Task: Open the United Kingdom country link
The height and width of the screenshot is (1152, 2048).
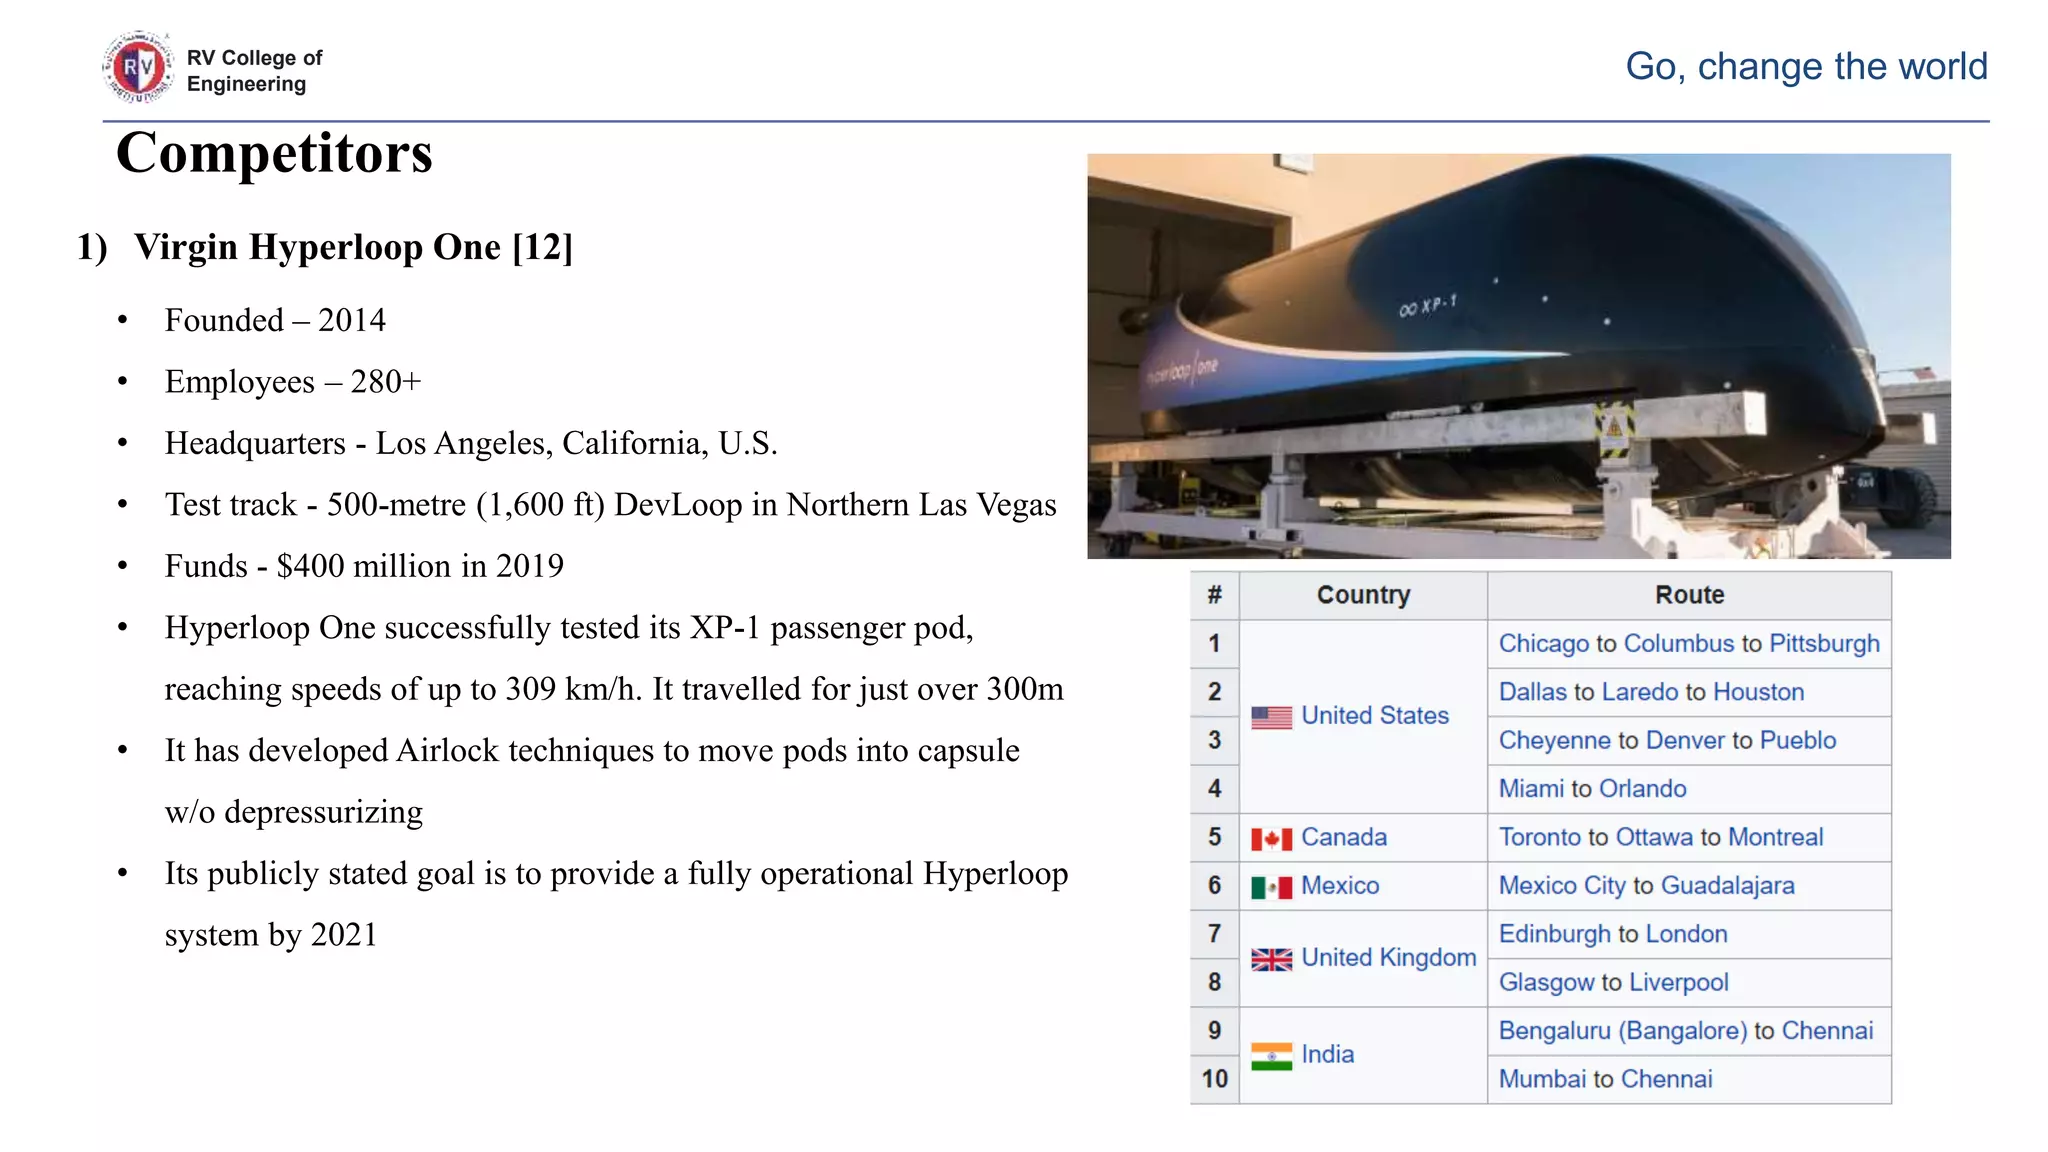Action: tap(1388, 958)
